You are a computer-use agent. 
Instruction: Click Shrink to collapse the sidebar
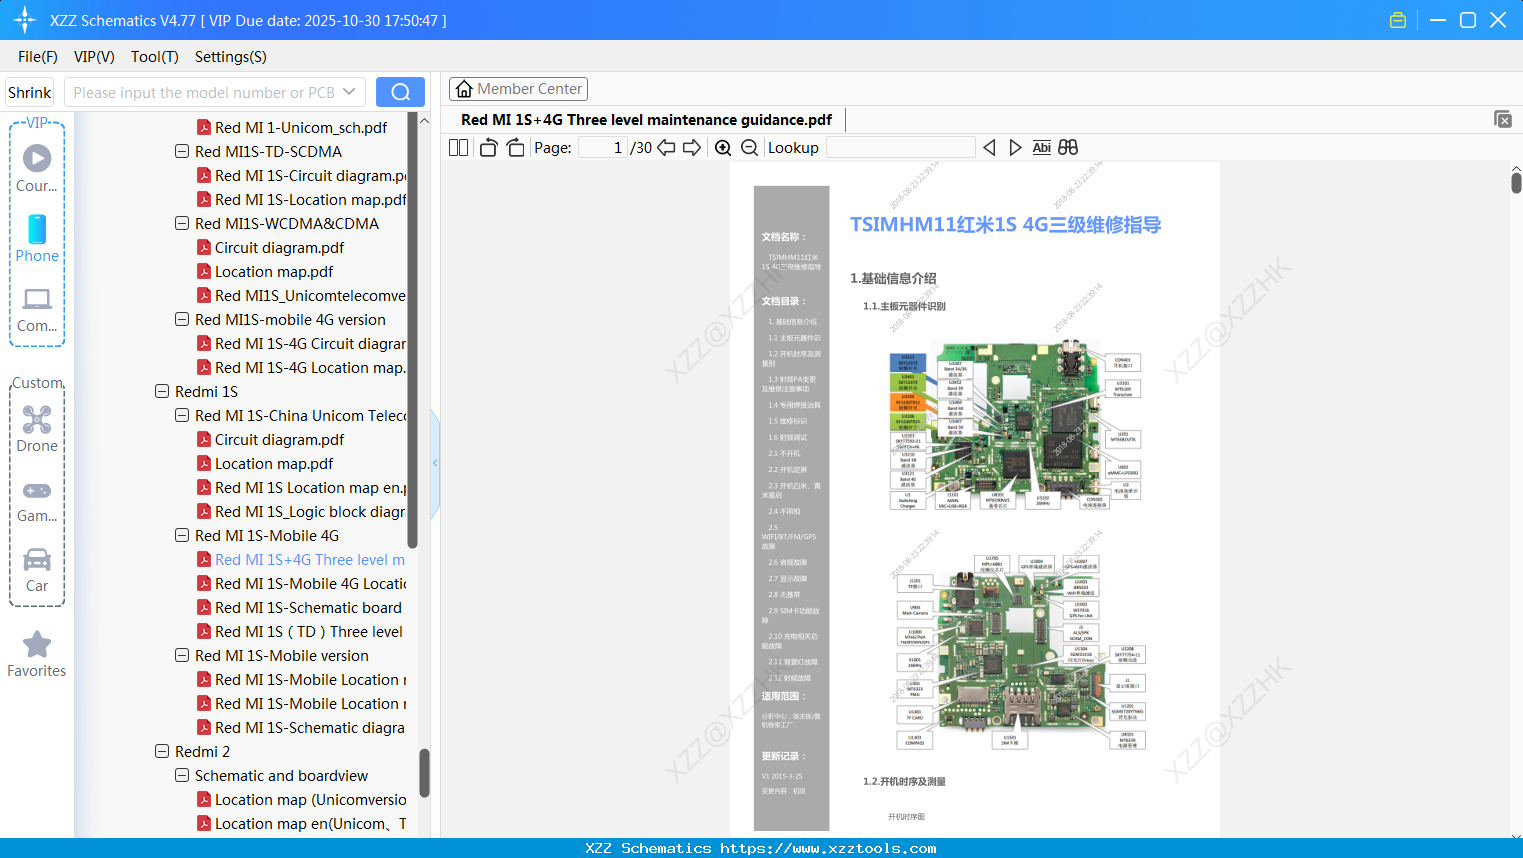click(x=29, y=91)
